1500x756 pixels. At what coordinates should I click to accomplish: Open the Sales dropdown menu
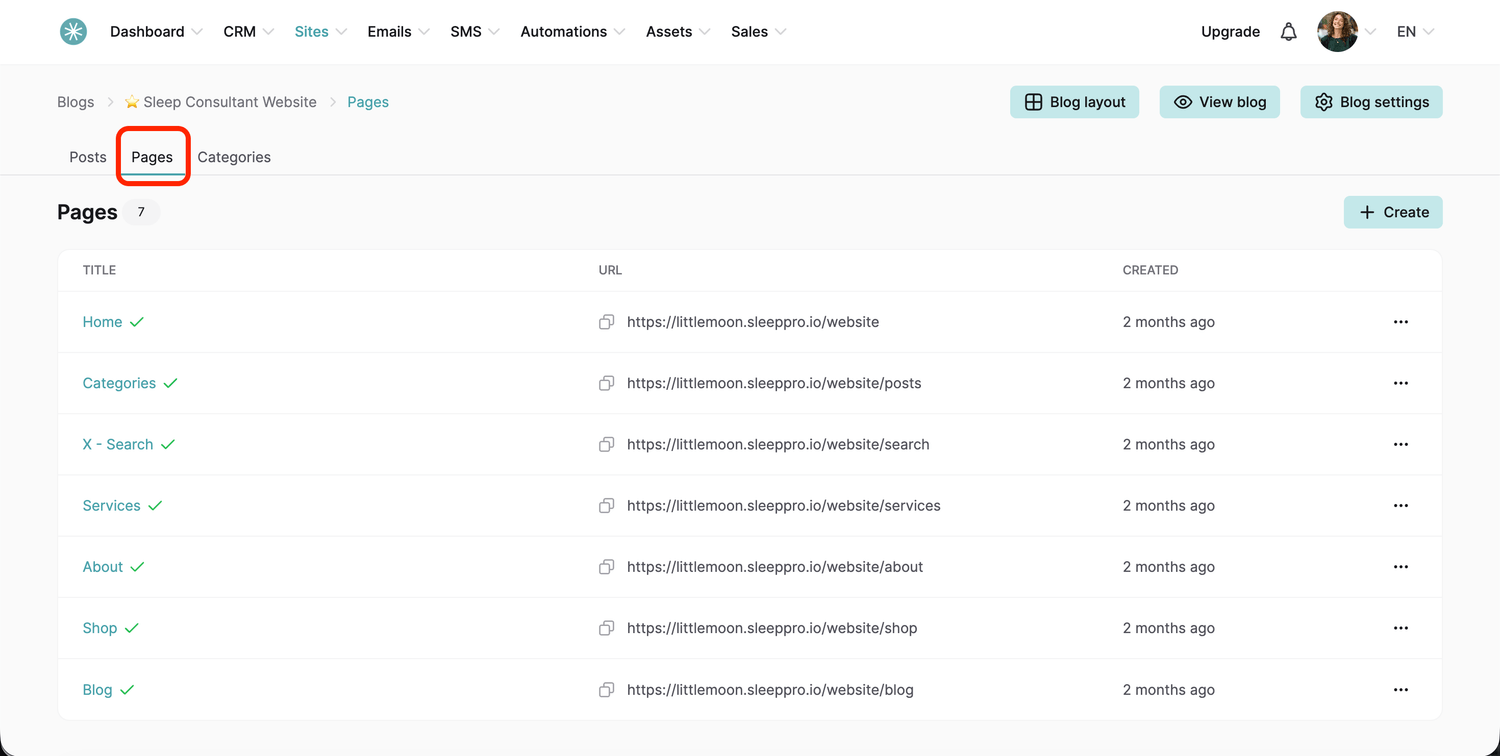[x=759, y=32]
